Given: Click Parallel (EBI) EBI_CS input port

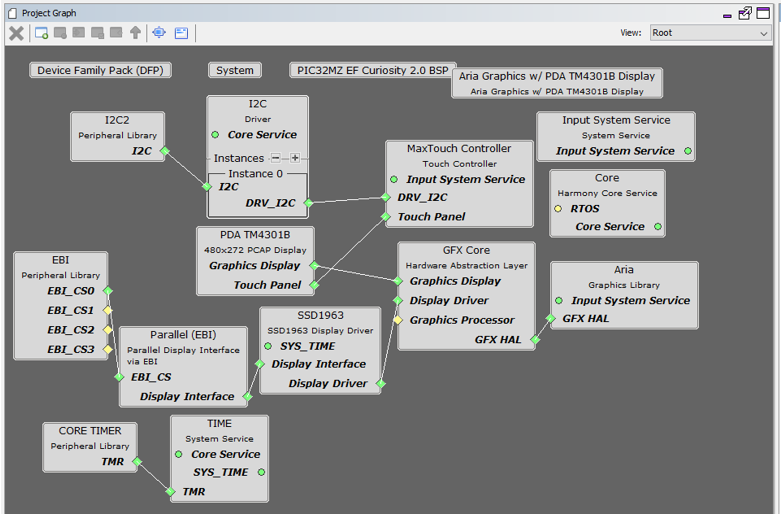Looking at the screenshot, I should pos(120,378).
